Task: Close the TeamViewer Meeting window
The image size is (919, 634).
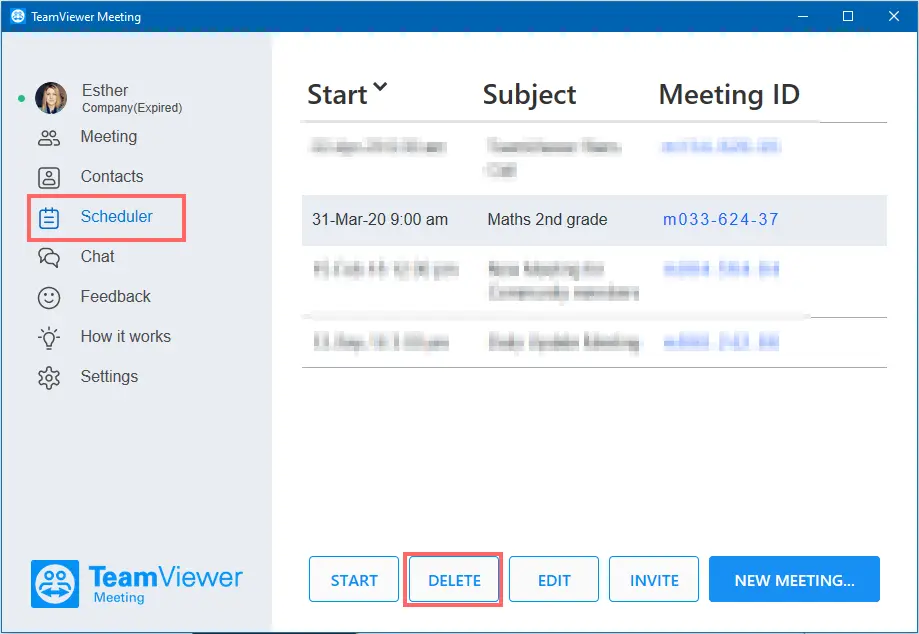Action: tap(893, 16)
